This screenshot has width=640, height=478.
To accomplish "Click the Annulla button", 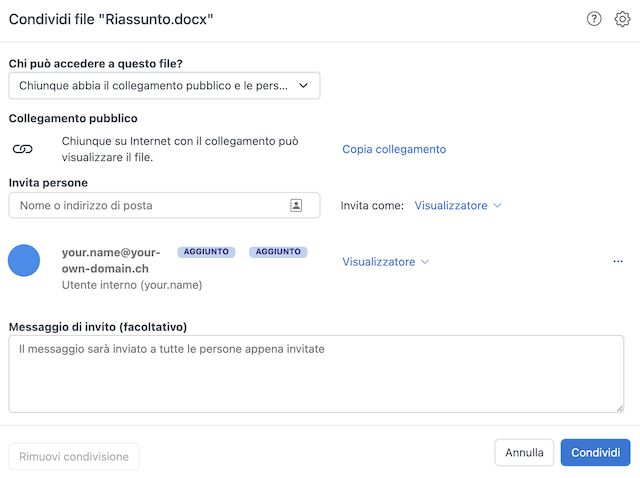I will coord(524,452).
